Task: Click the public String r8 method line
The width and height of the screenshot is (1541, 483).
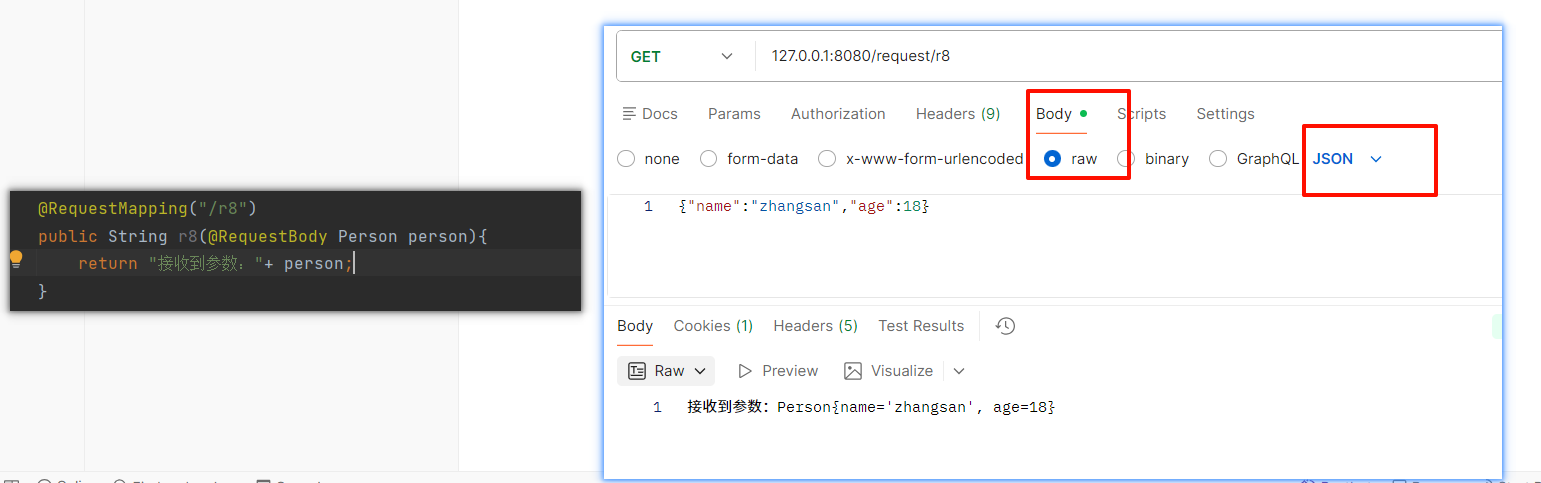Action: point(262,237)
